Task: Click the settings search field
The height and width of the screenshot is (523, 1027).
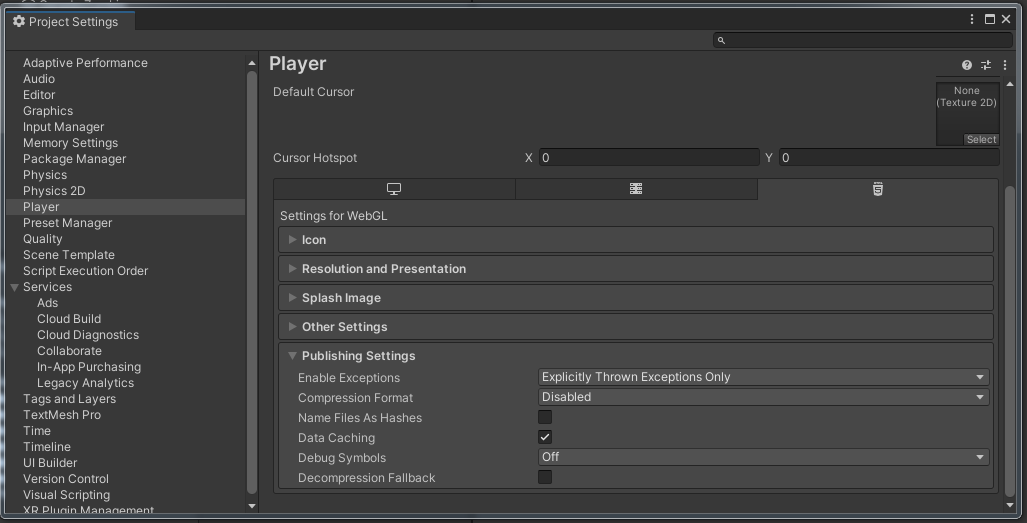Action: click(863, 41)
